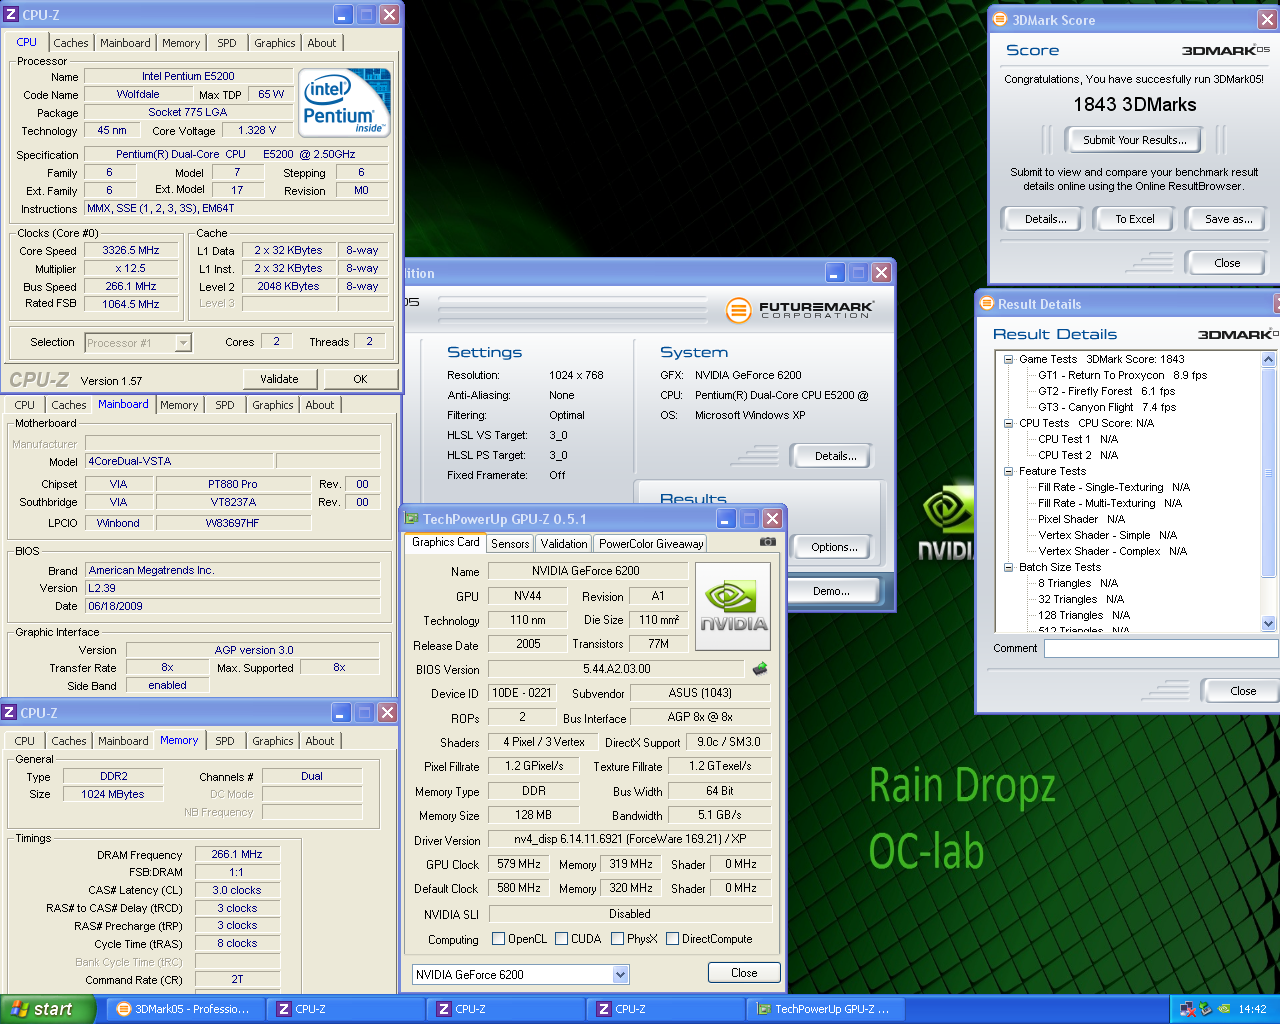Viewport: 1280px width, 1024px height.
Task: Select Pixel Shader result row
Action: point(1081,519)
